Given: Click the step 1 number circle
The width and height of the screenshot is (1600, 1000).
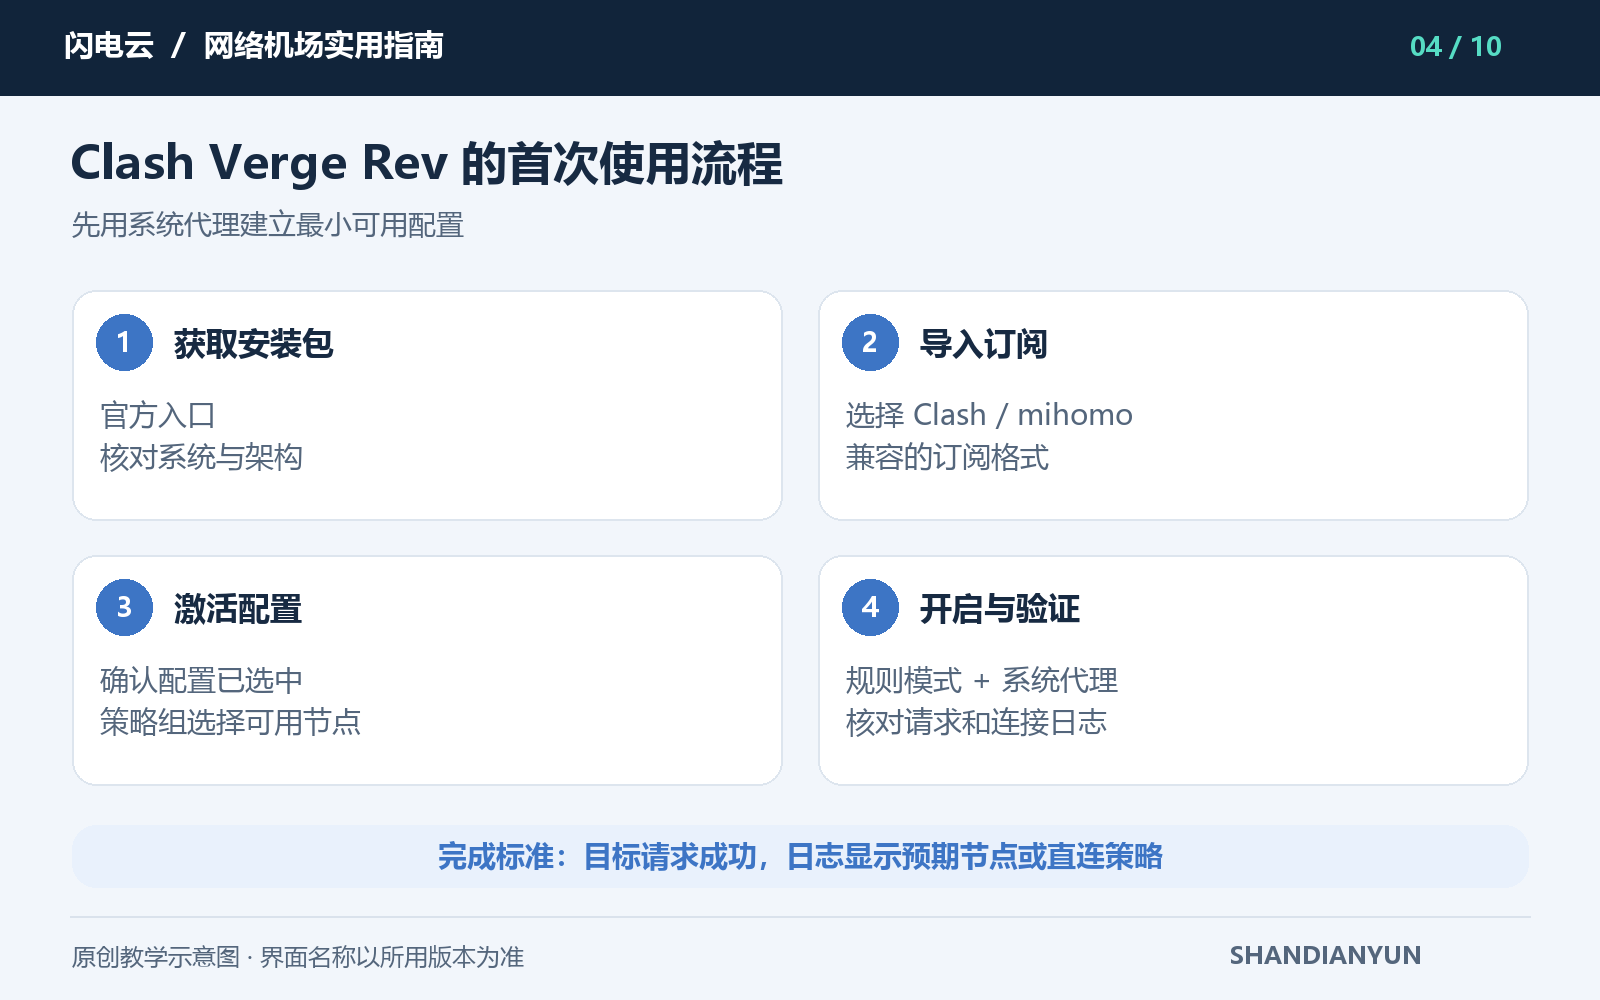Looking at the screenshot, I should click(x=124, y=342).
